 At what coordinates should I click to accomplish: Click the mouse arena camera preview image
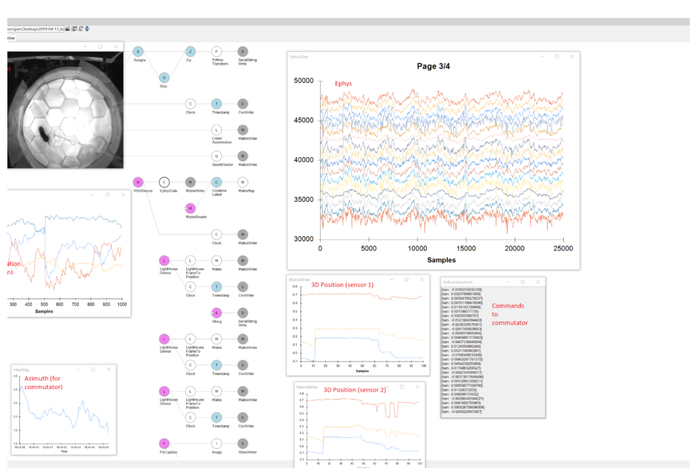tap(65, 110)
